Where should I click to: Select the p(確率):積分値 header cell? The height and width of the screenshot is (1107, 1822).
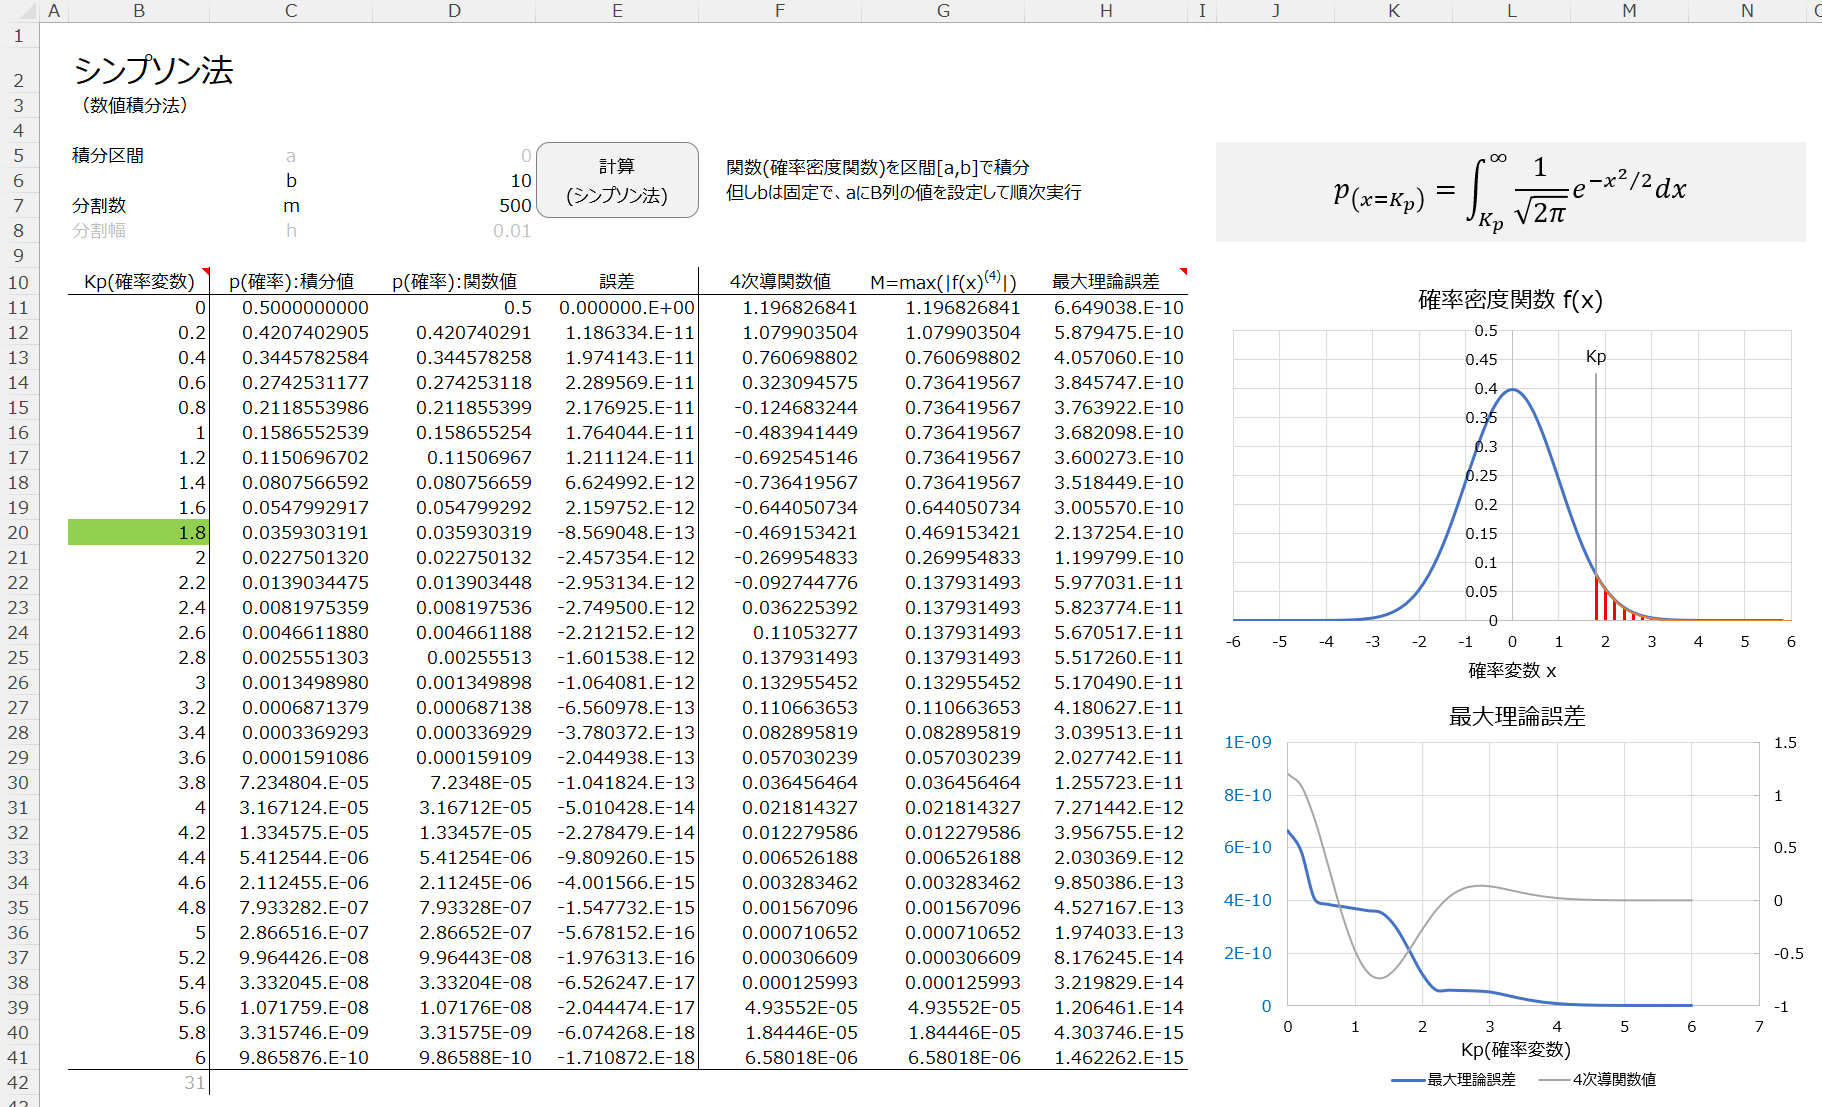point(291,281)
